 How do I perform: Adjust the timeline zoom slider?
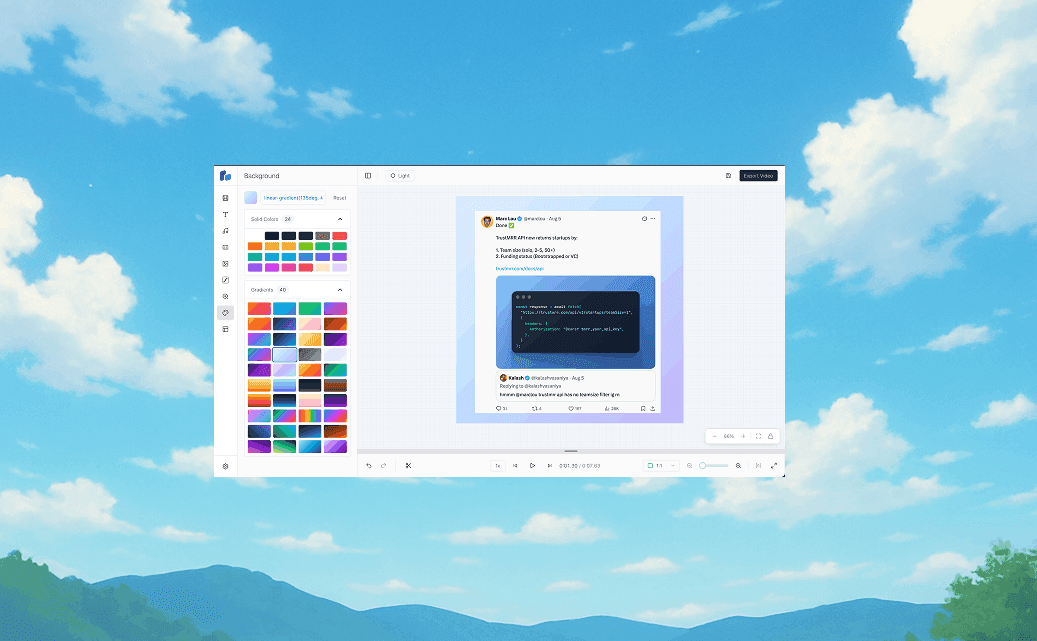pyautogui.click(x=714, y=466)
